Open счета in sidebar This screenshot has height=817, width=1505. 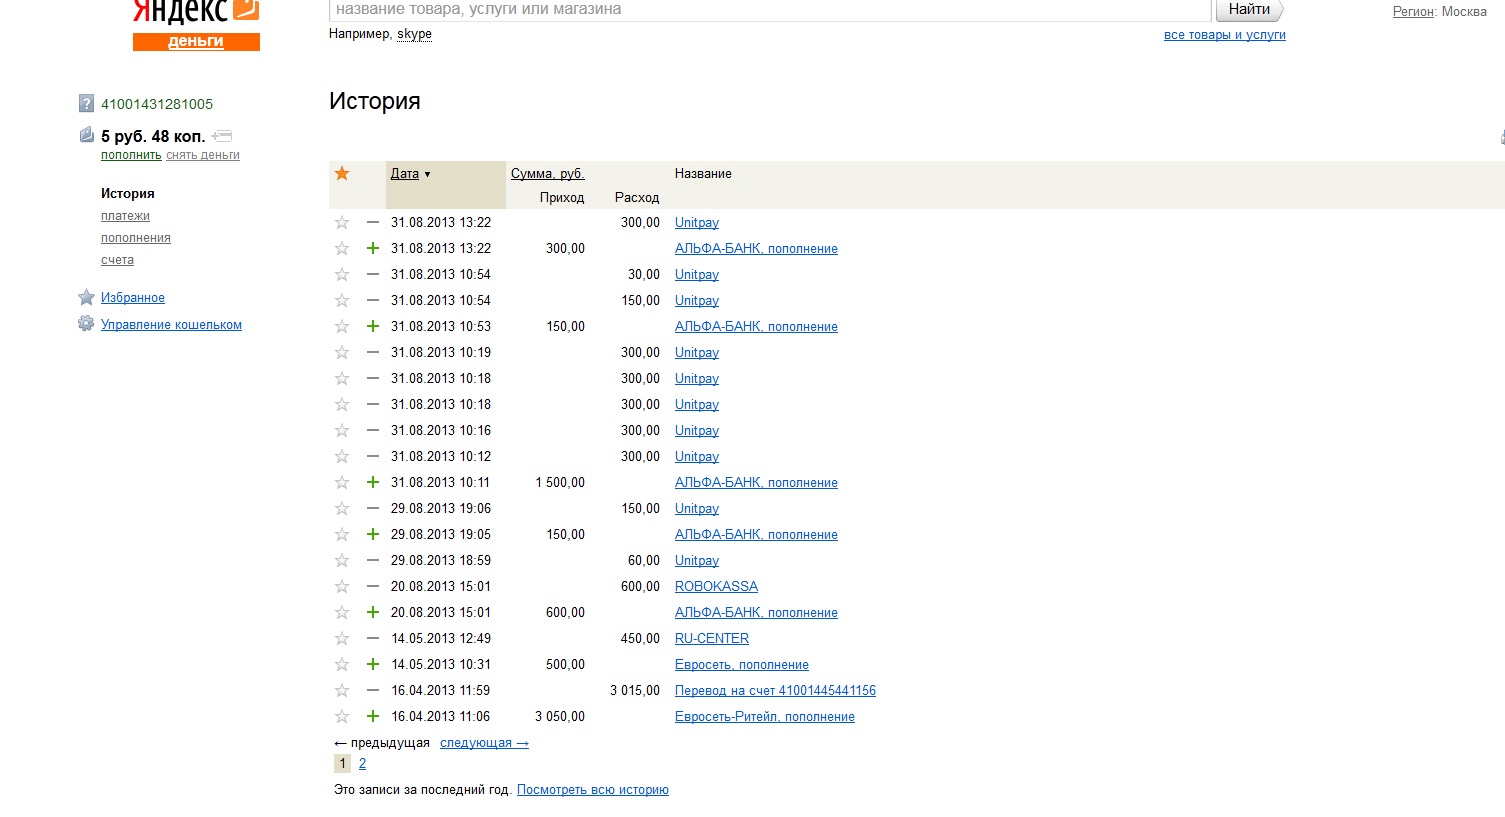click(117, 259)
